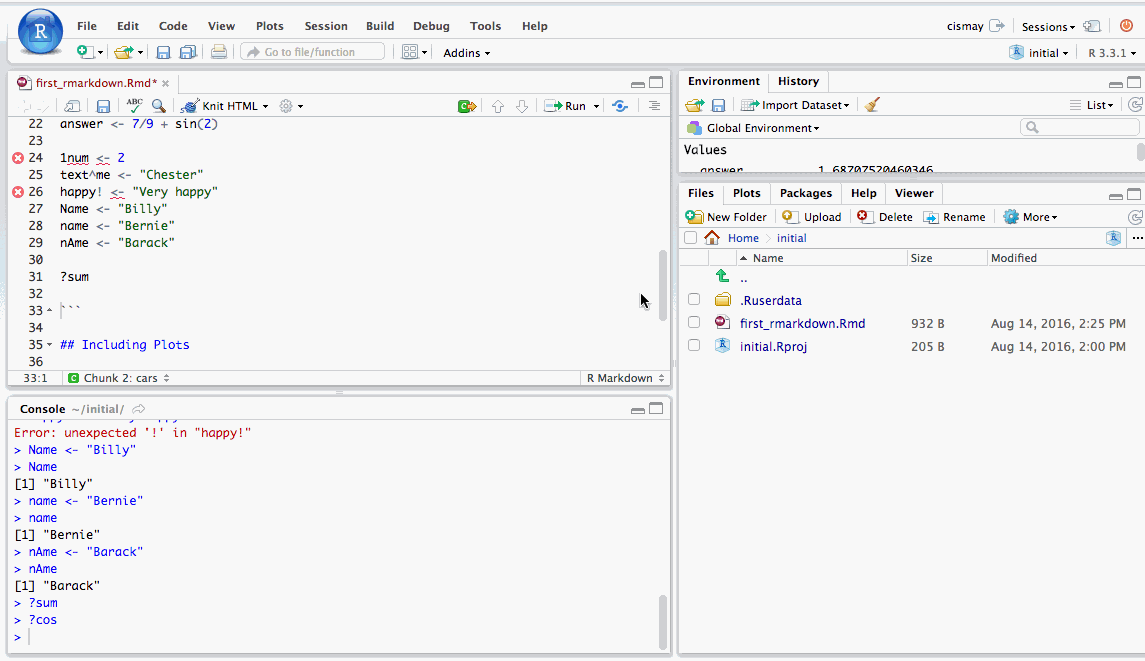Click the Go to file/function field
The height and width of the screenshot is (661, 1145).
point(314,52)
